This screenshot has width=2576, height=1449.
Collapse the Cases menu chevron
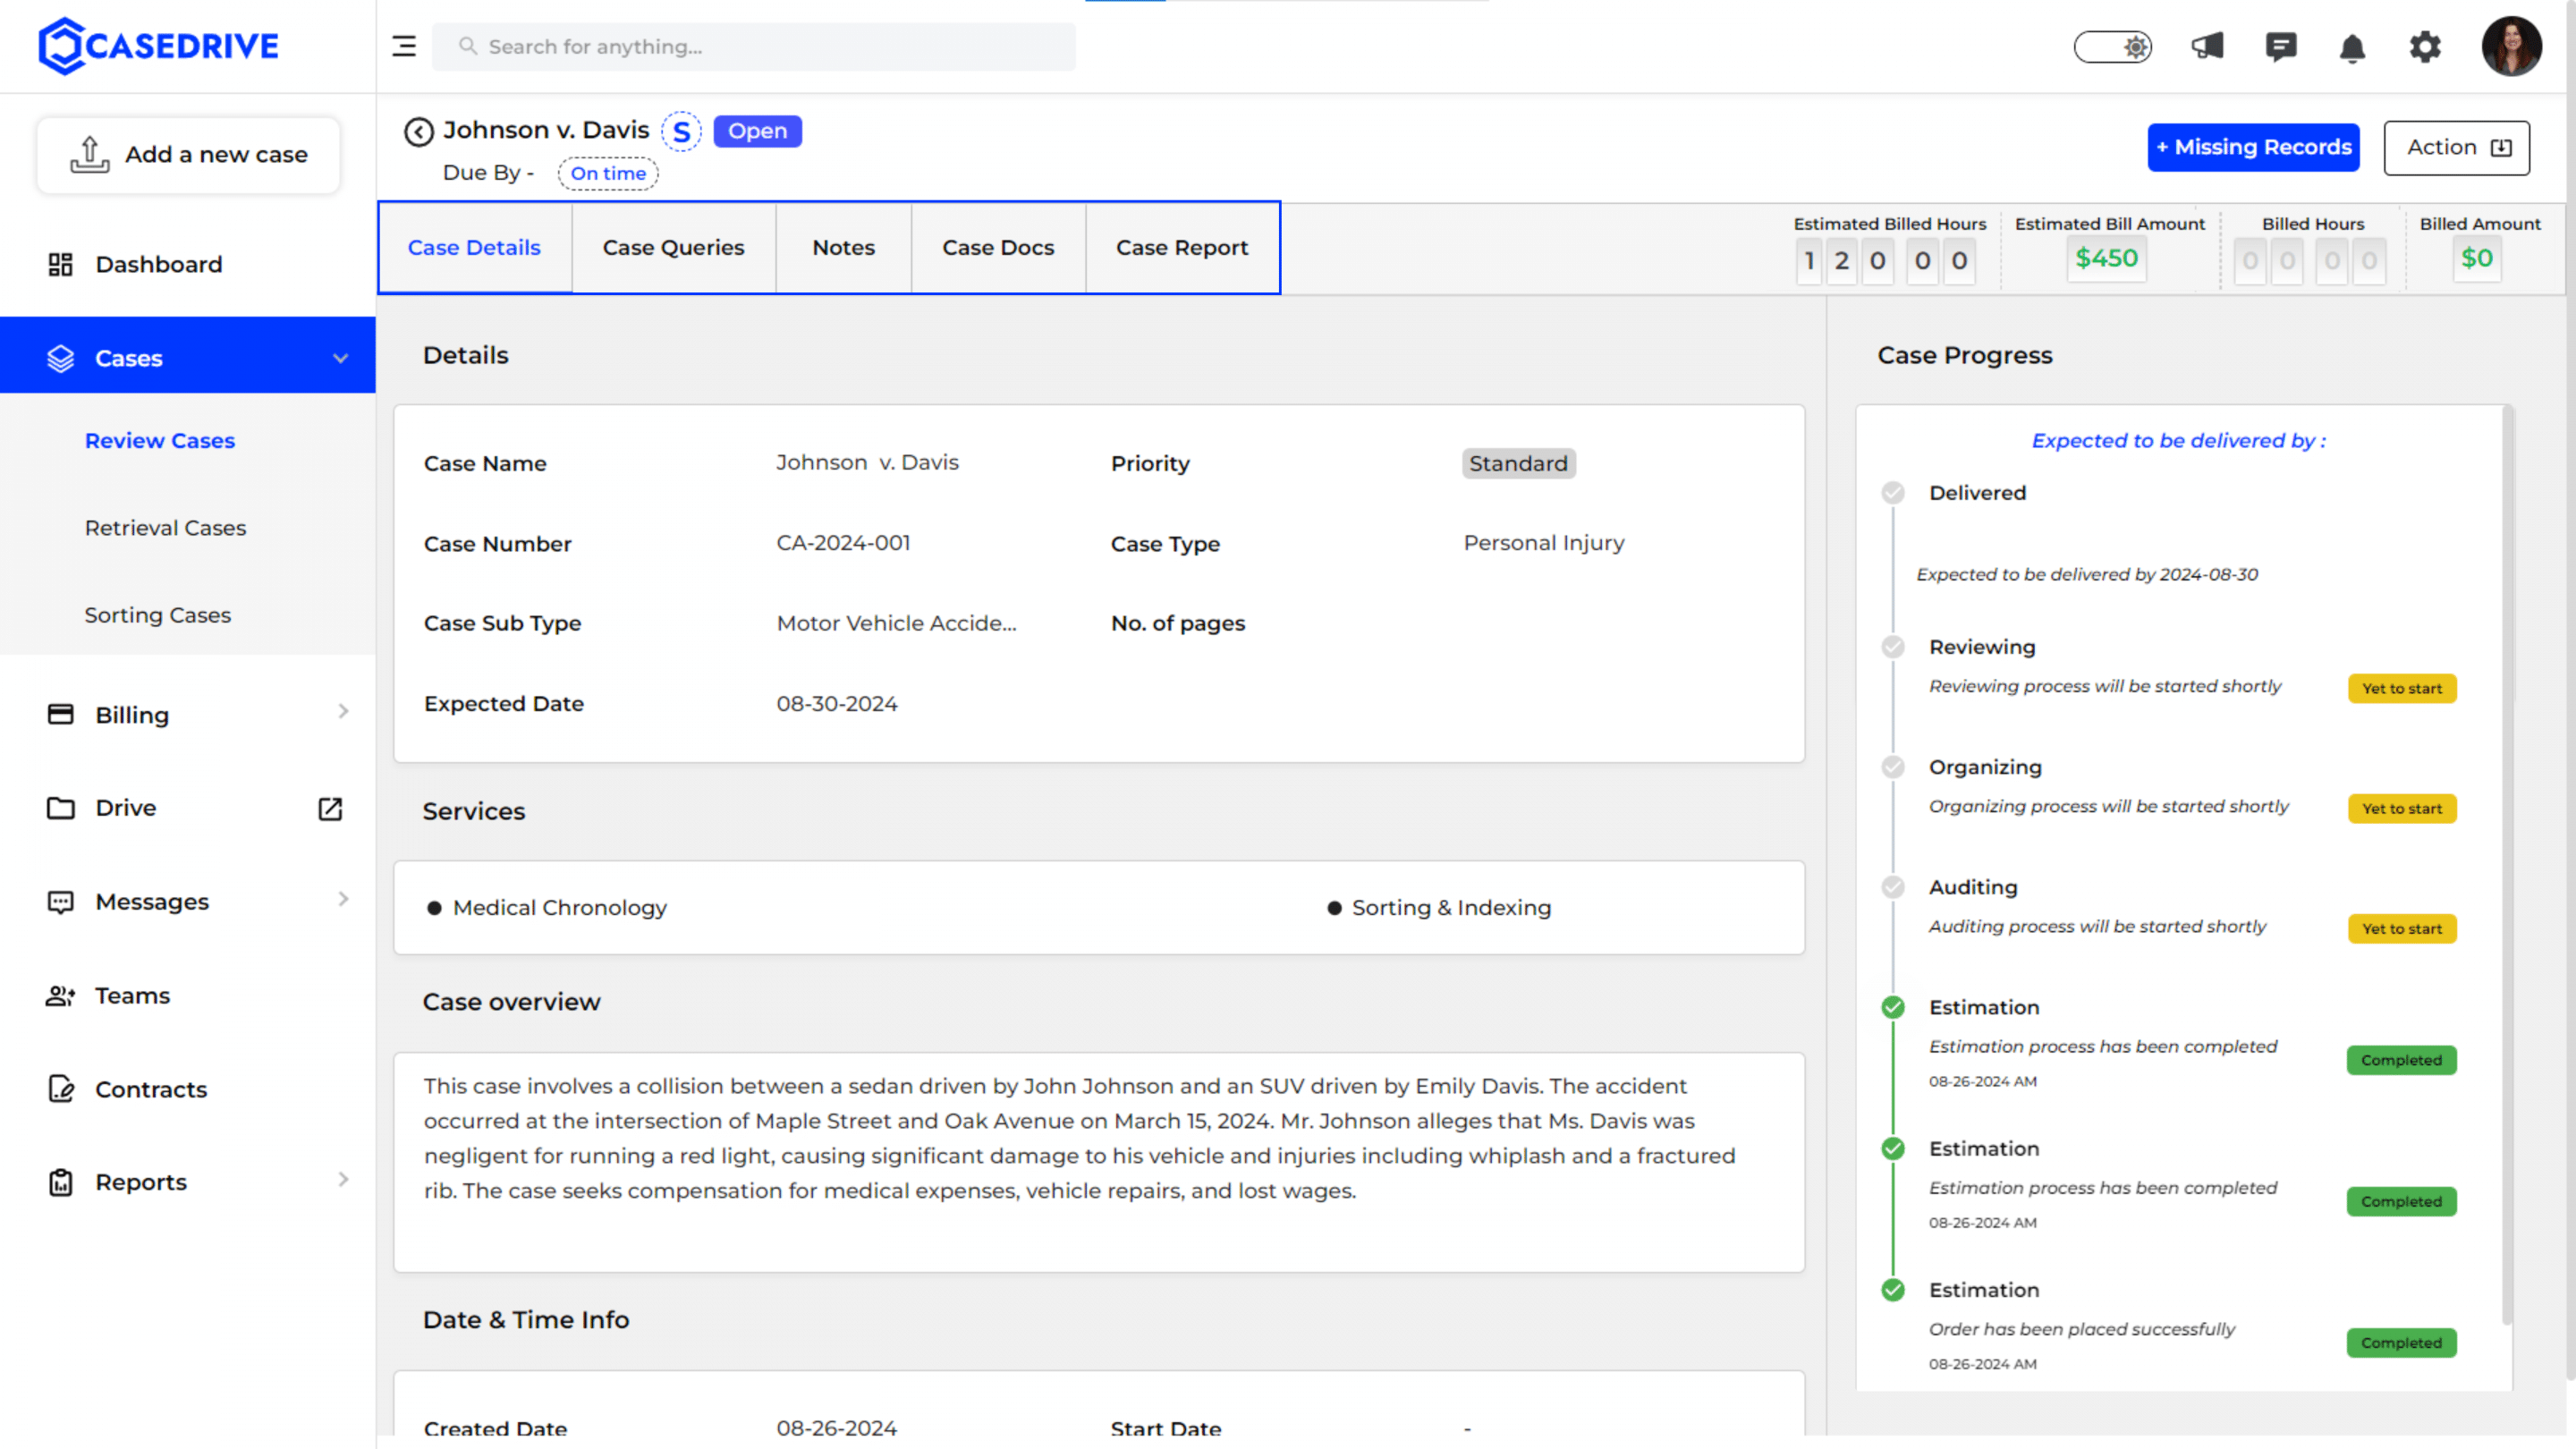pyautogui.click(x=340, y=358)
